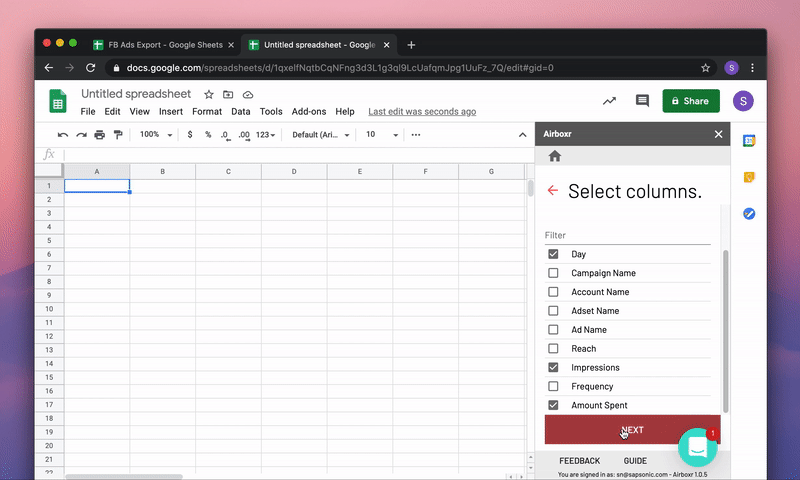The height and width of the screenshot is (480, 800).
Task: Click the redo icon in toolbar
Action: (x=81, y=135)
